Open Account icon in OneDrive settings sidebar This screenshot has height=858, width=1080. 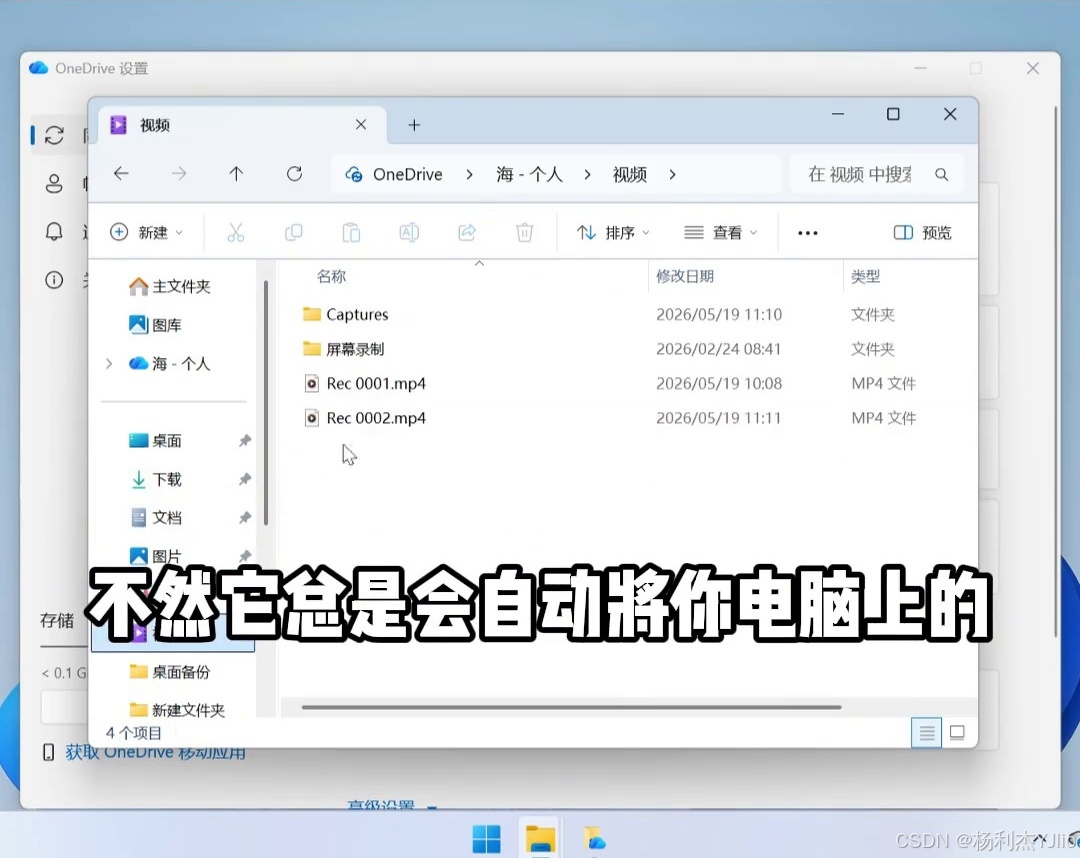(54, 184)
